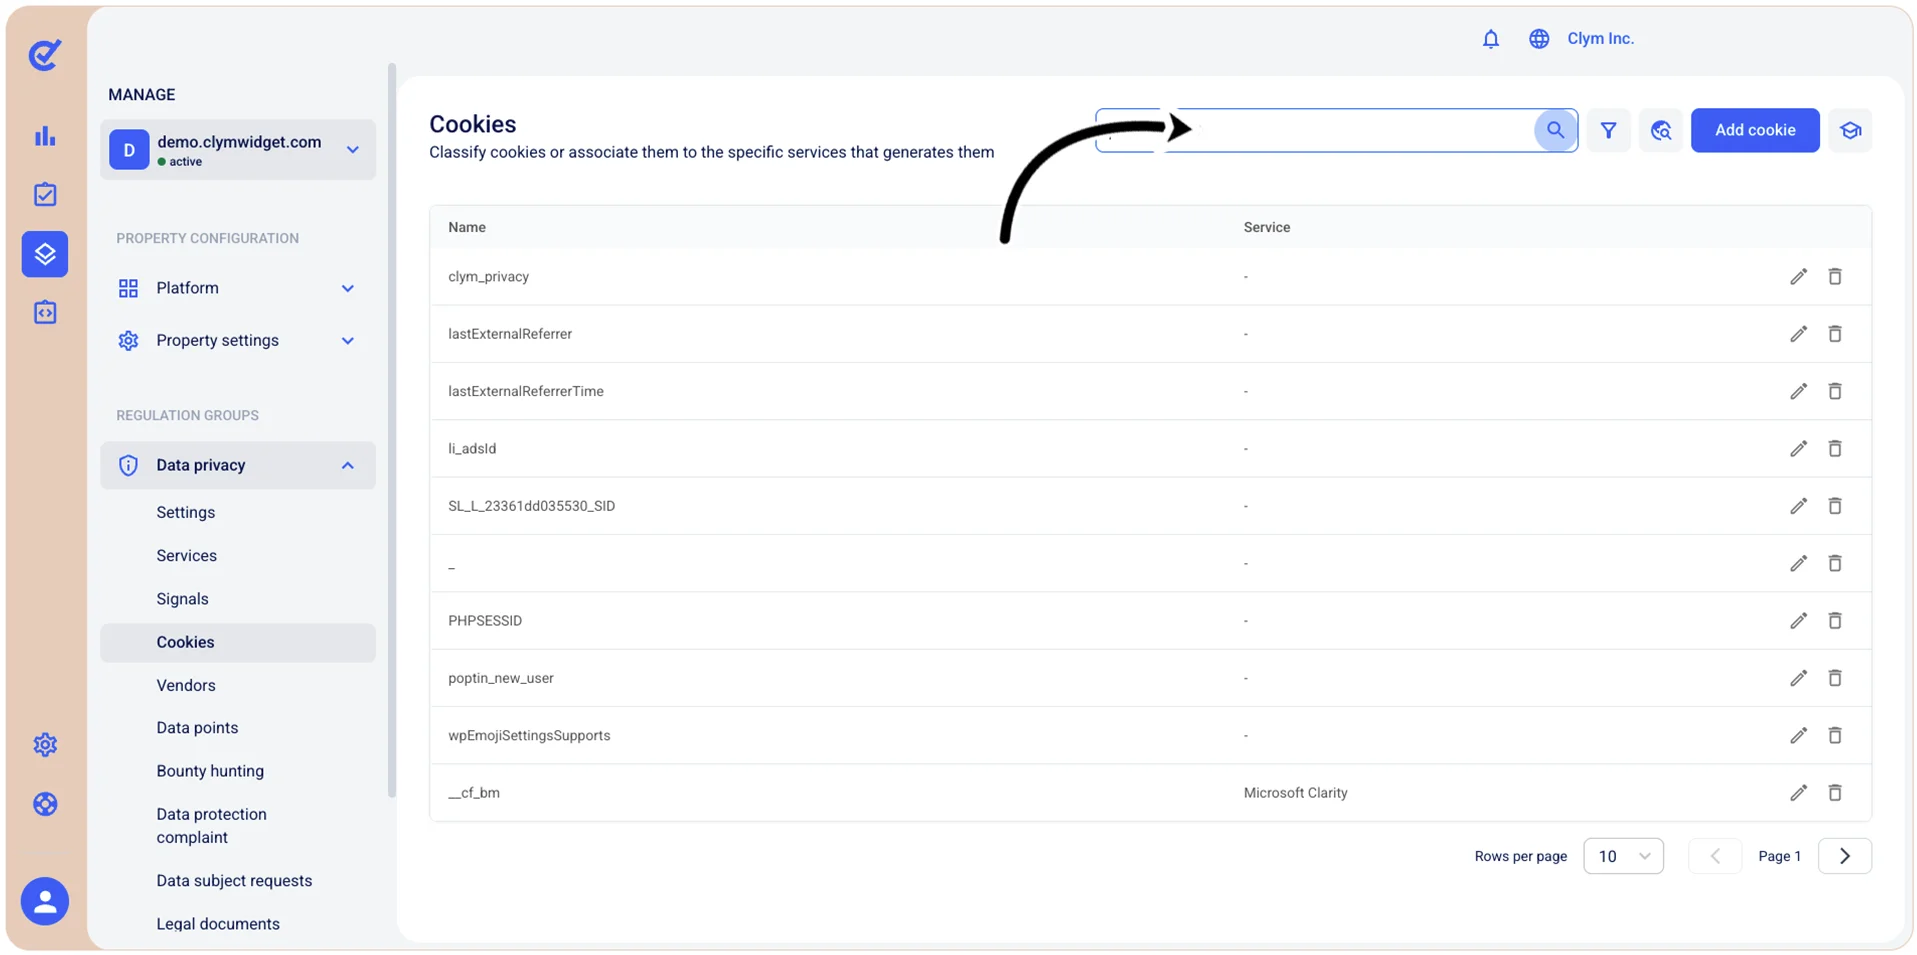Open Settings under Data privacy

tap(186, 512)
